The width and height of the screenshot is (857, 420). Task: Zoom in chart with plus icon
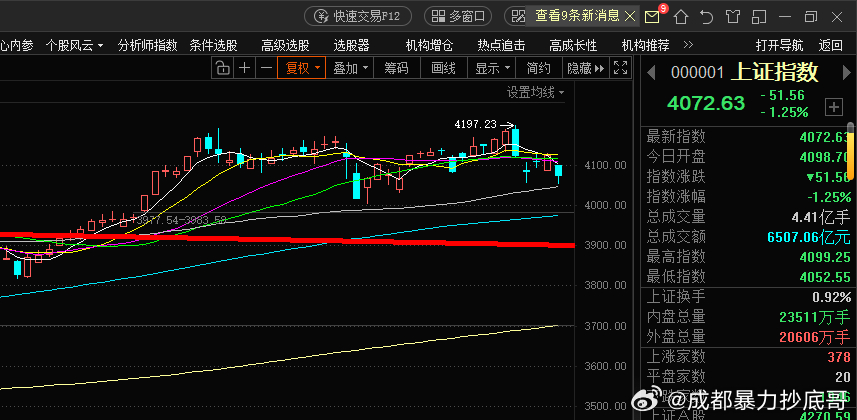coord(245,68)
